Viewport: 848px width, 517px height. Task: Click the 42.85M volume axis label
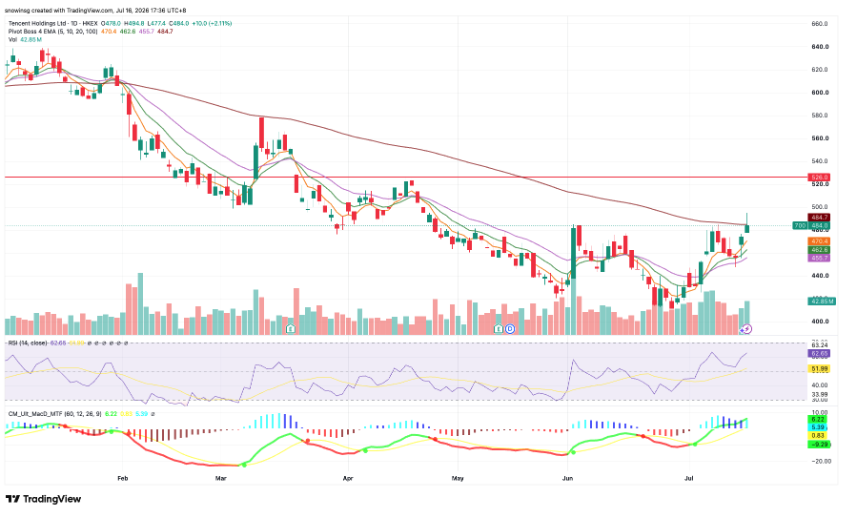coord(822,301)
